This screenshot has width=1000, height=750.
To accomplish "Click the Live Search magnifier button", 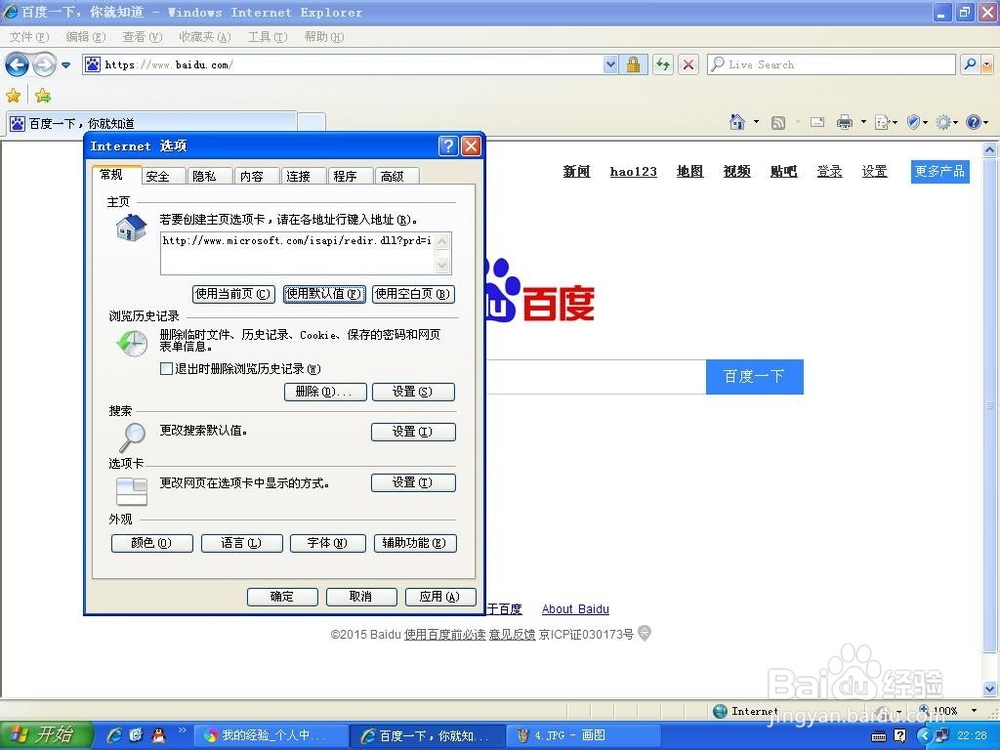I will [970, 64].
